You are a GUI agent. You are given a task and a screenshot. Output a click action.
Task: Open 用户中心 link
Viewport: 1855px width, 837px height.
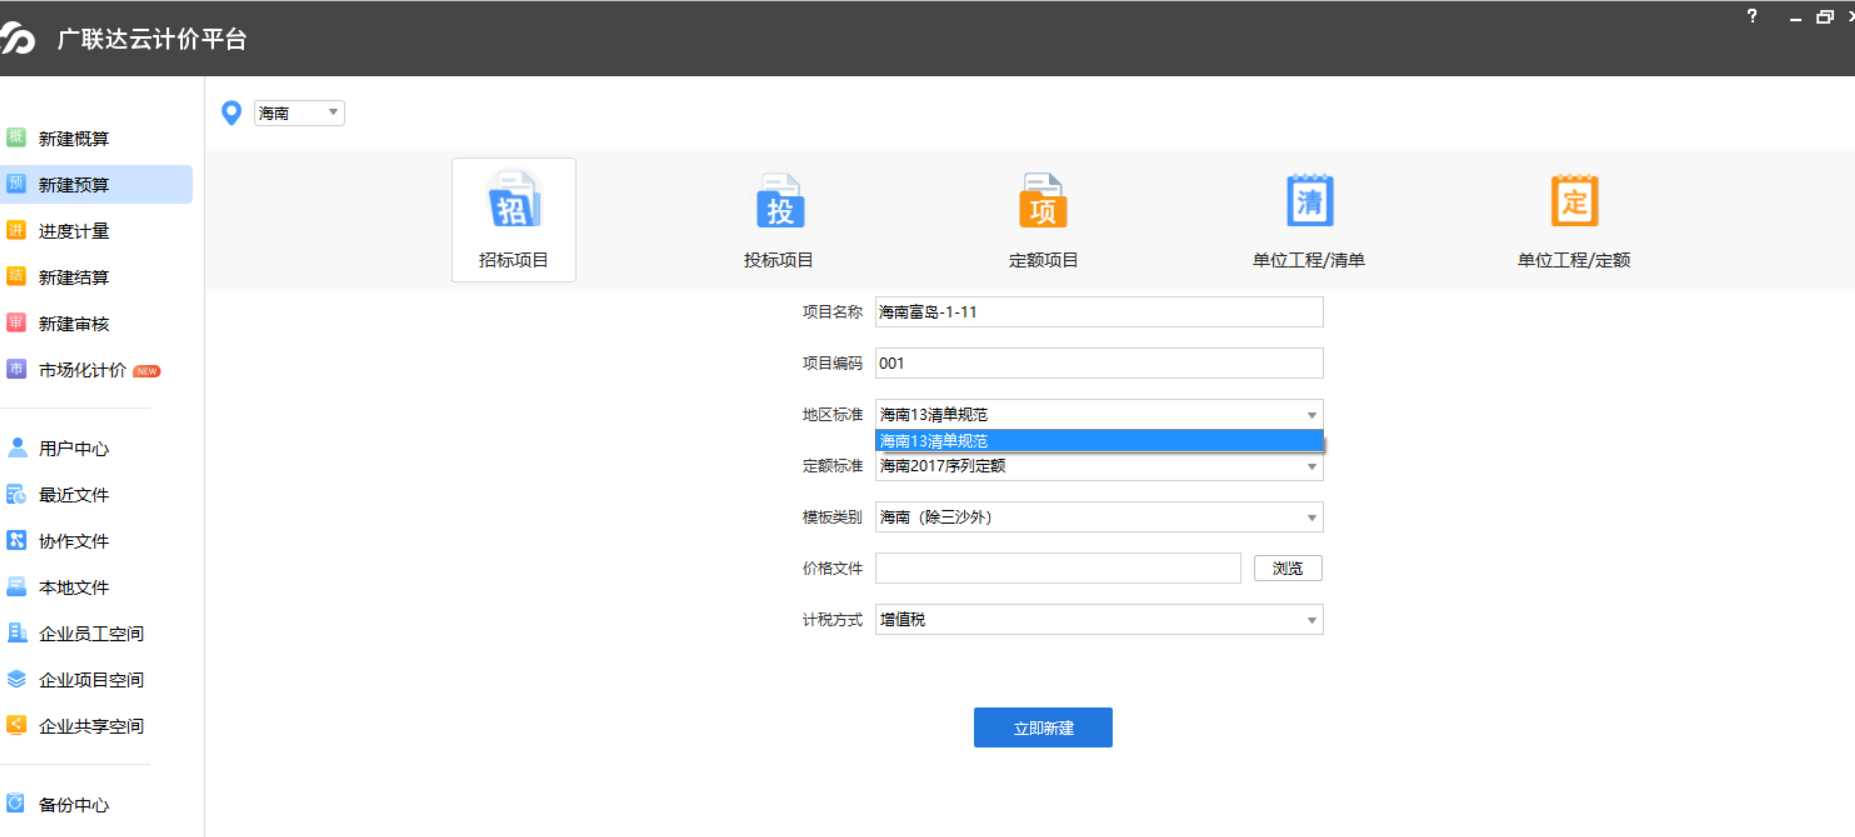pyautogui.click(x=74, y=448)
